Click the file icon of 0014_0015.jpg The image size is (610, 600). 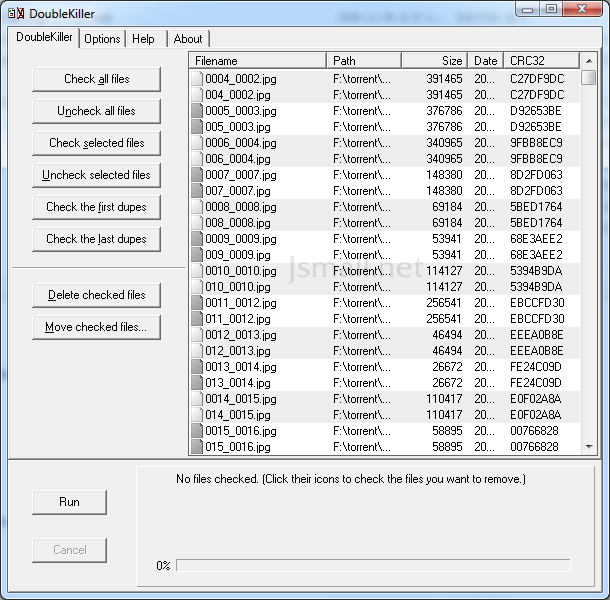point(197,399)
